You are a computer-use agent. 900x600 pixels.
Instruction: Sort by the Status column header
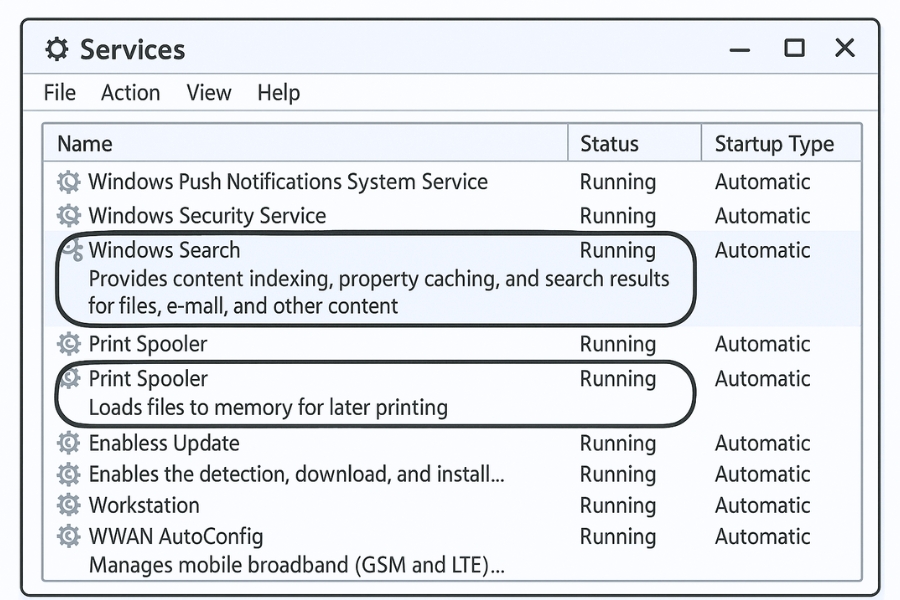click(x=609, y=144)
